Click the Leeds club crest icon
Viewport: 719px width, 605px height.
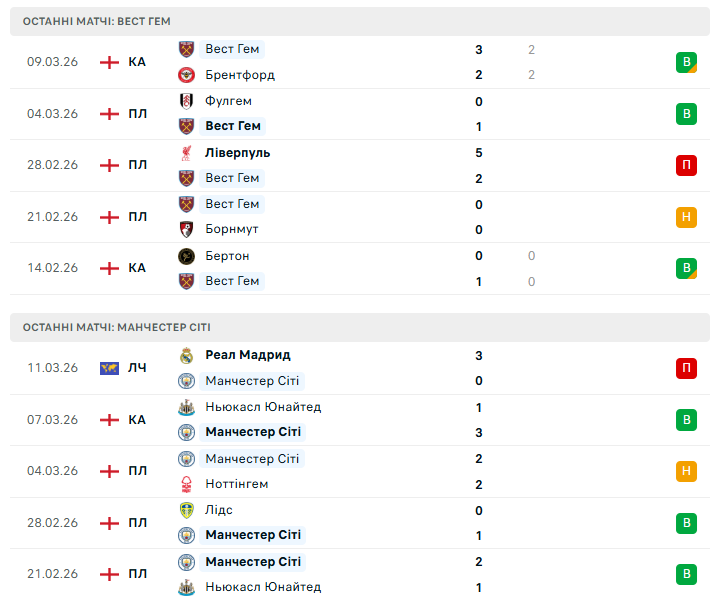[x=186, y=510]
